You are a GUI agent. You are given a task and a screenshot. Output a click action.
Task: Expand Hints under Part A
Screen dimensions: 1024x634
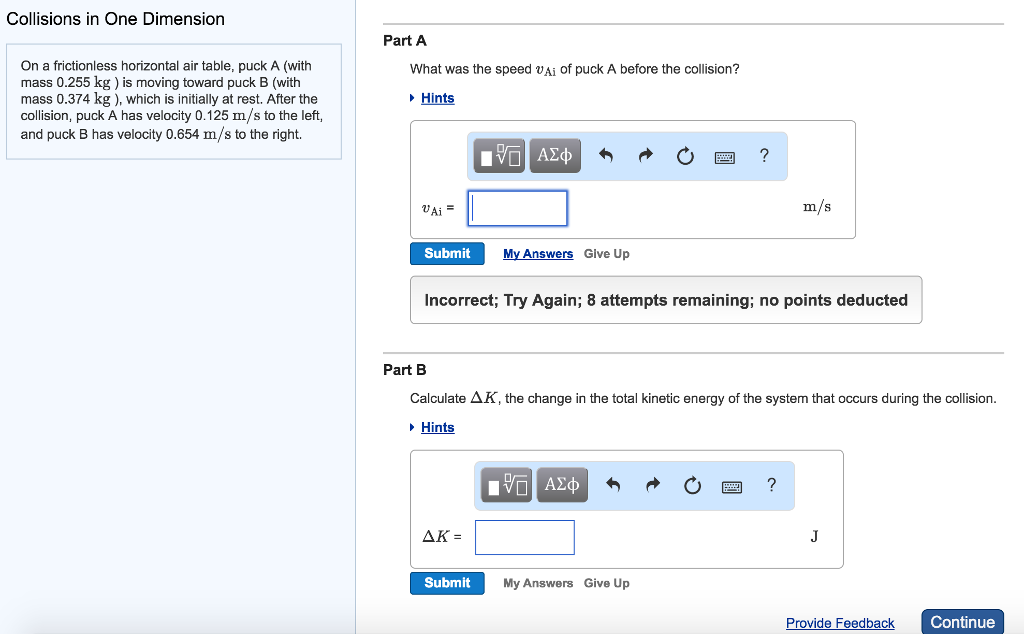[x=437, y=98]
